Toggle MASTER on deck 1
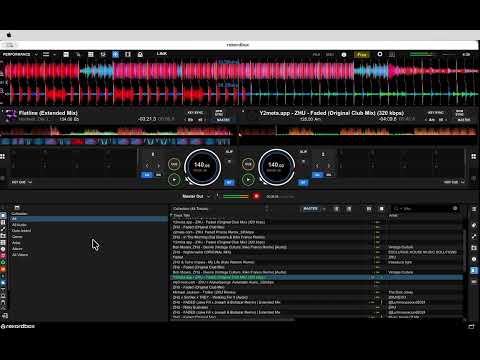 (223, 120)
